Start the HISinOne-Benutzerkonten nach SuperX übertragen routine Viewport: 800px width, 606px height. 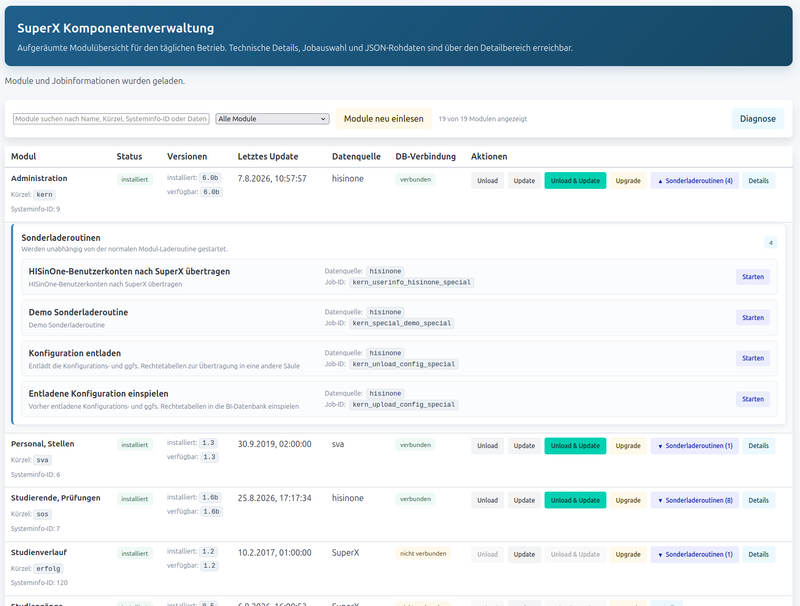(753, 277)
